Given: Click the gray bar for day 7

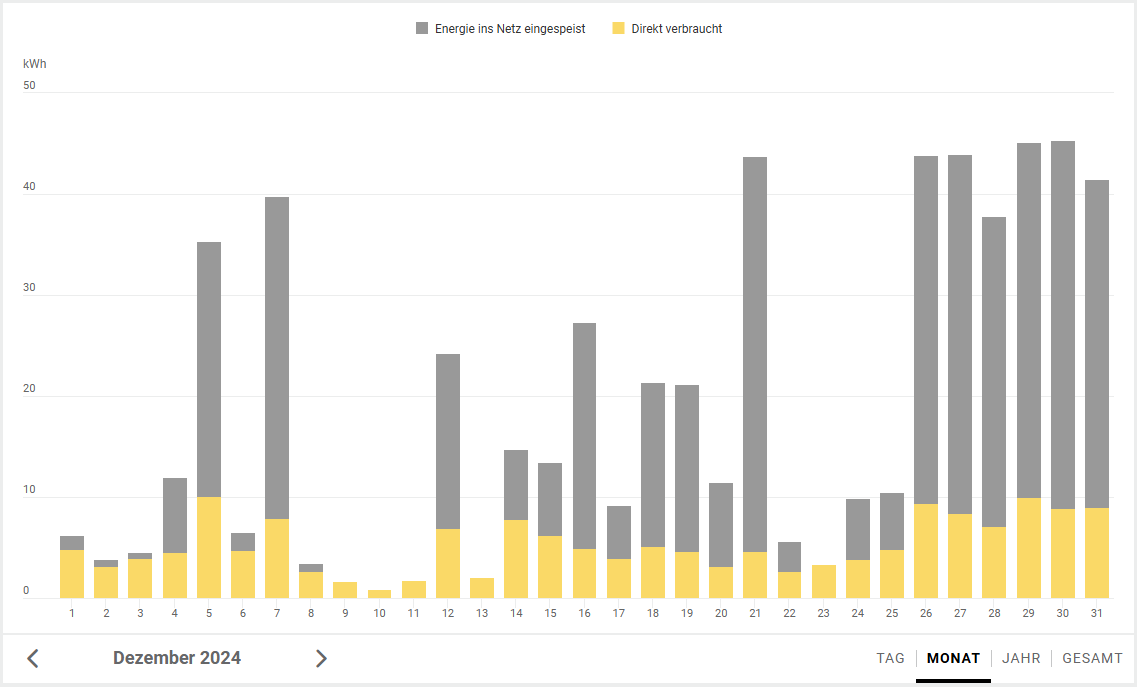Looking at the screenshot, I should (x=277, y=357).
